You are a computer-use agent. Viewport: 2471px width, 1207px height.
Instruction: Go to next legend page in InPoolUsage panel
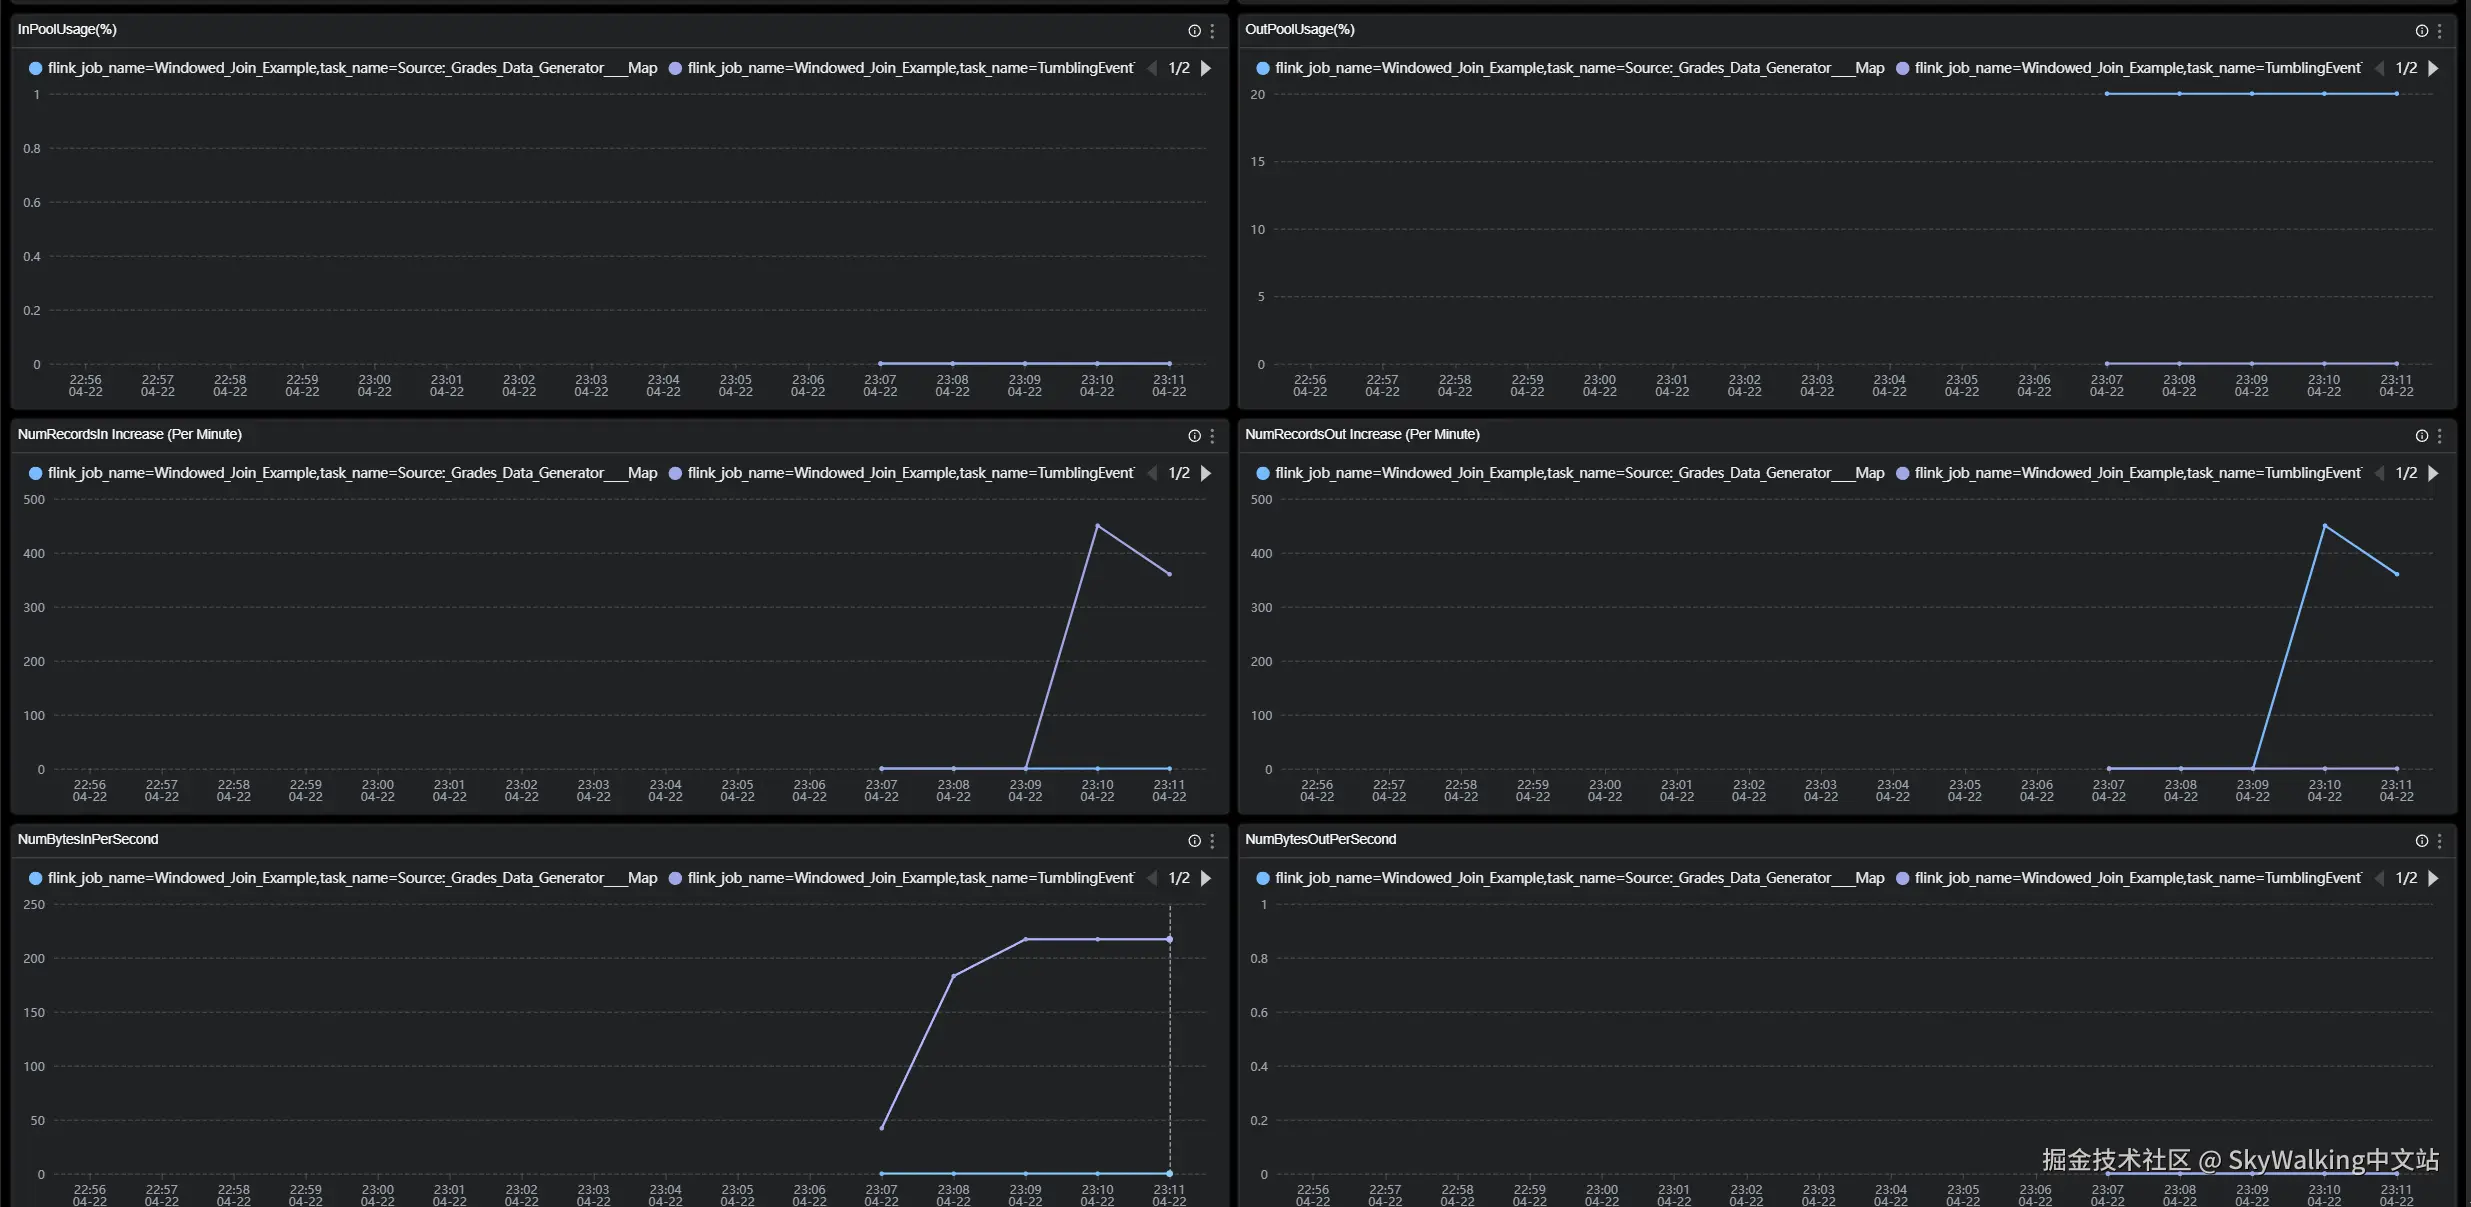point(1206,68)
